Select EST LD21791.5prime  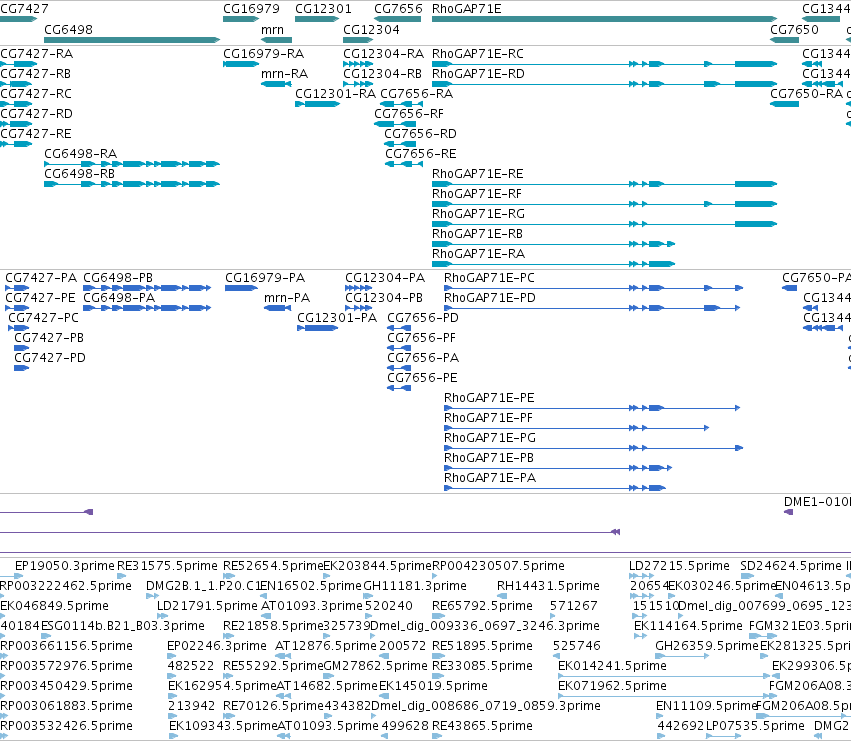pyautogui.click(x=207, y=606)
